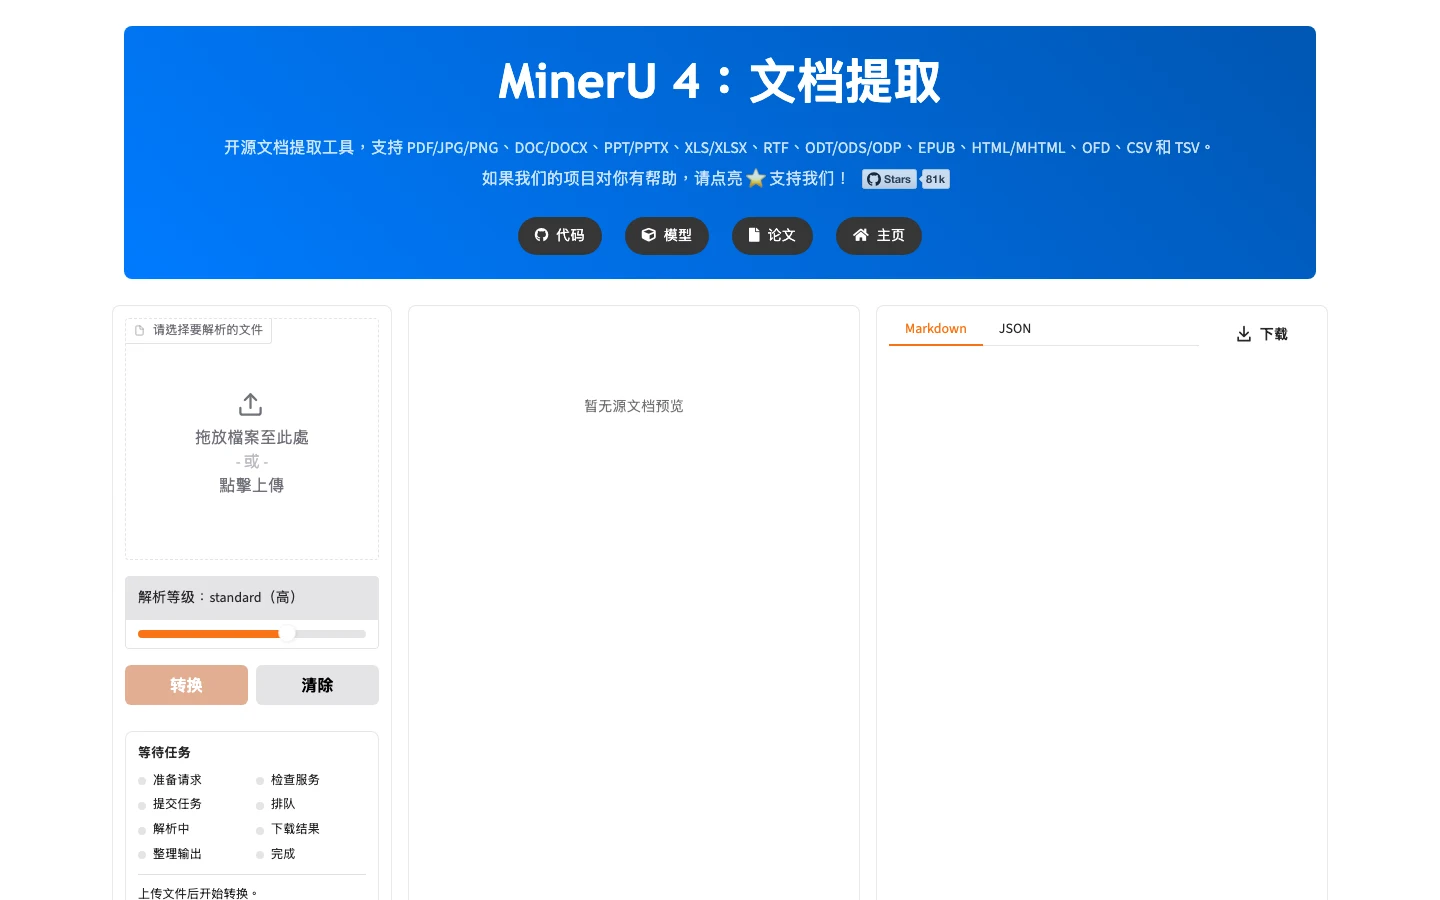
Task: Click the 下载 download button
Action: click(x=1262, y=334)
